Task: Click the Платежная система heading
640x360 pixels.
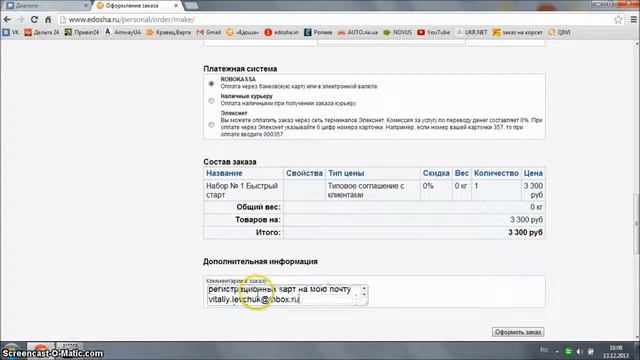Action: point(240,69)
